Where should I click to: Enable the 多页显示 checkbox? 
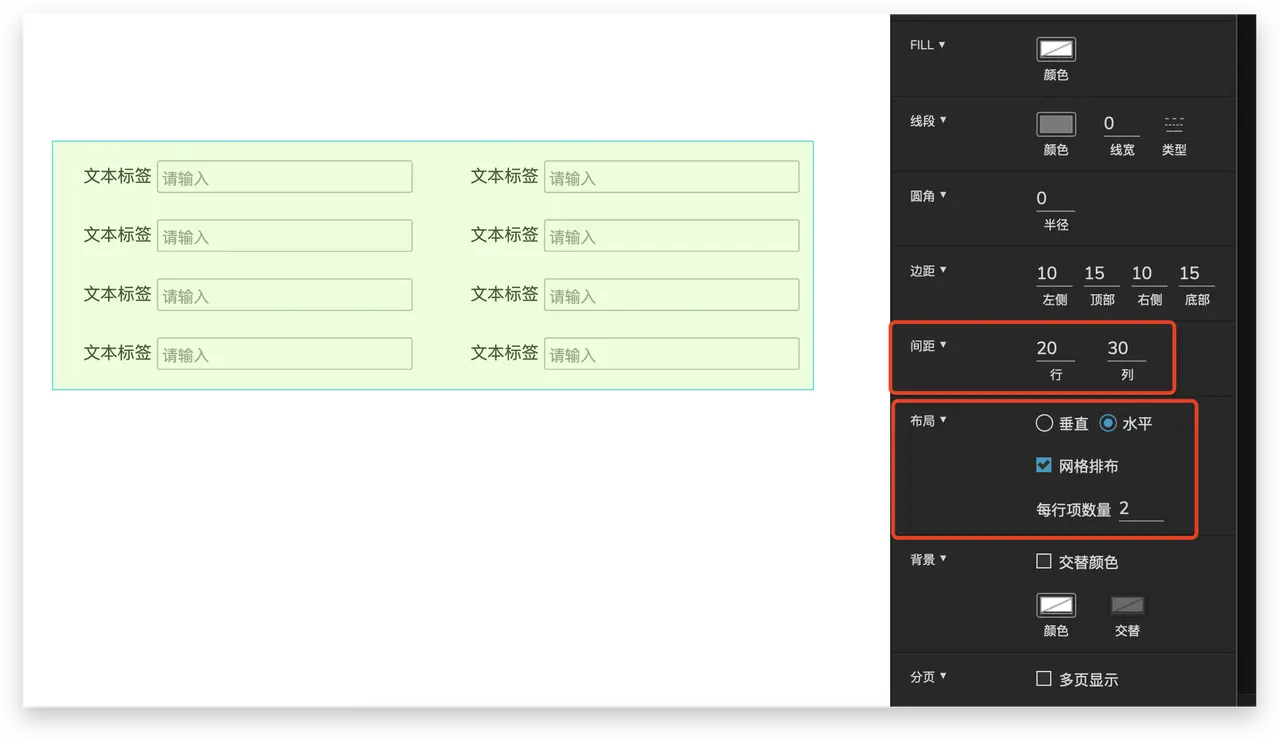1044,679
